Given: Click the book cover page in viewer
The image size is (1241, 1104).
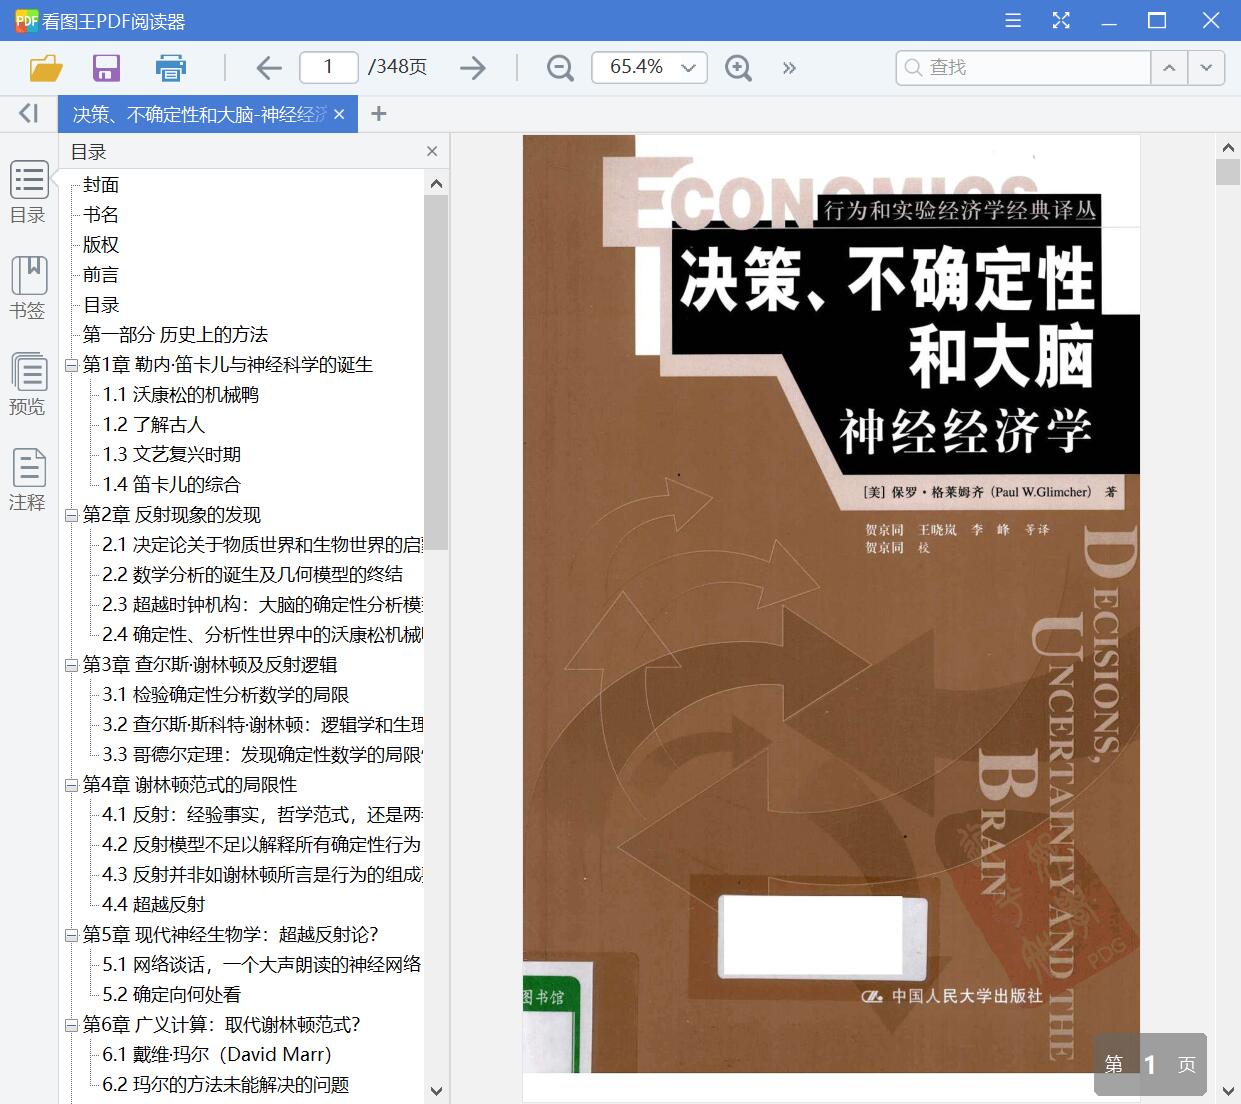Looking at the screenshot, I should (831, 604).
